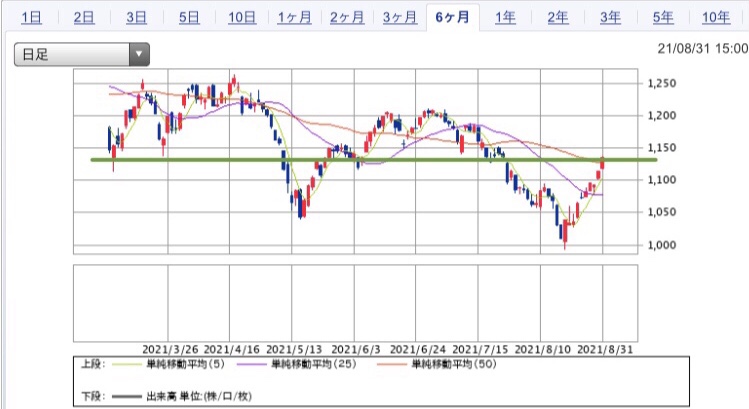This screenshot has height=409, width=749.
Task: Click the latest red candle at 2021/8/31
Action: tap(603, 162)
